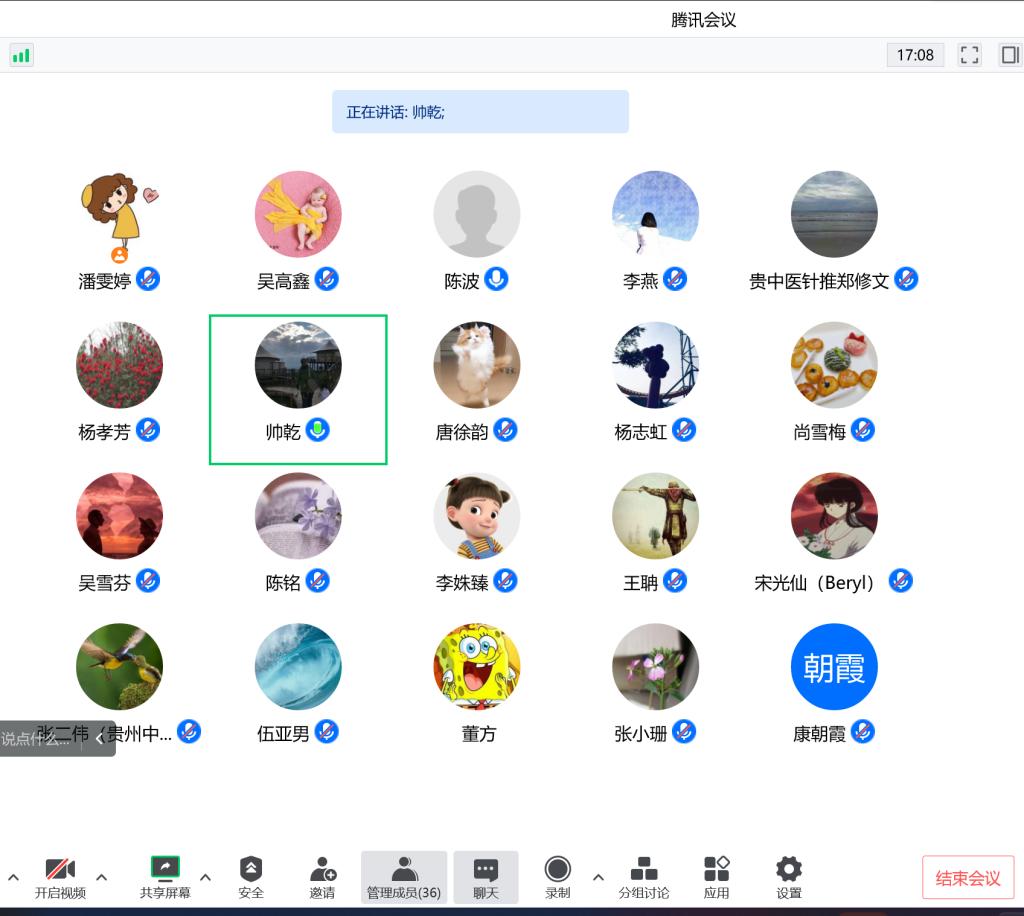Enter fullscreen mode using the top-right icon
The height and width of the screenshot is (916, 1024).
[969, 55]
